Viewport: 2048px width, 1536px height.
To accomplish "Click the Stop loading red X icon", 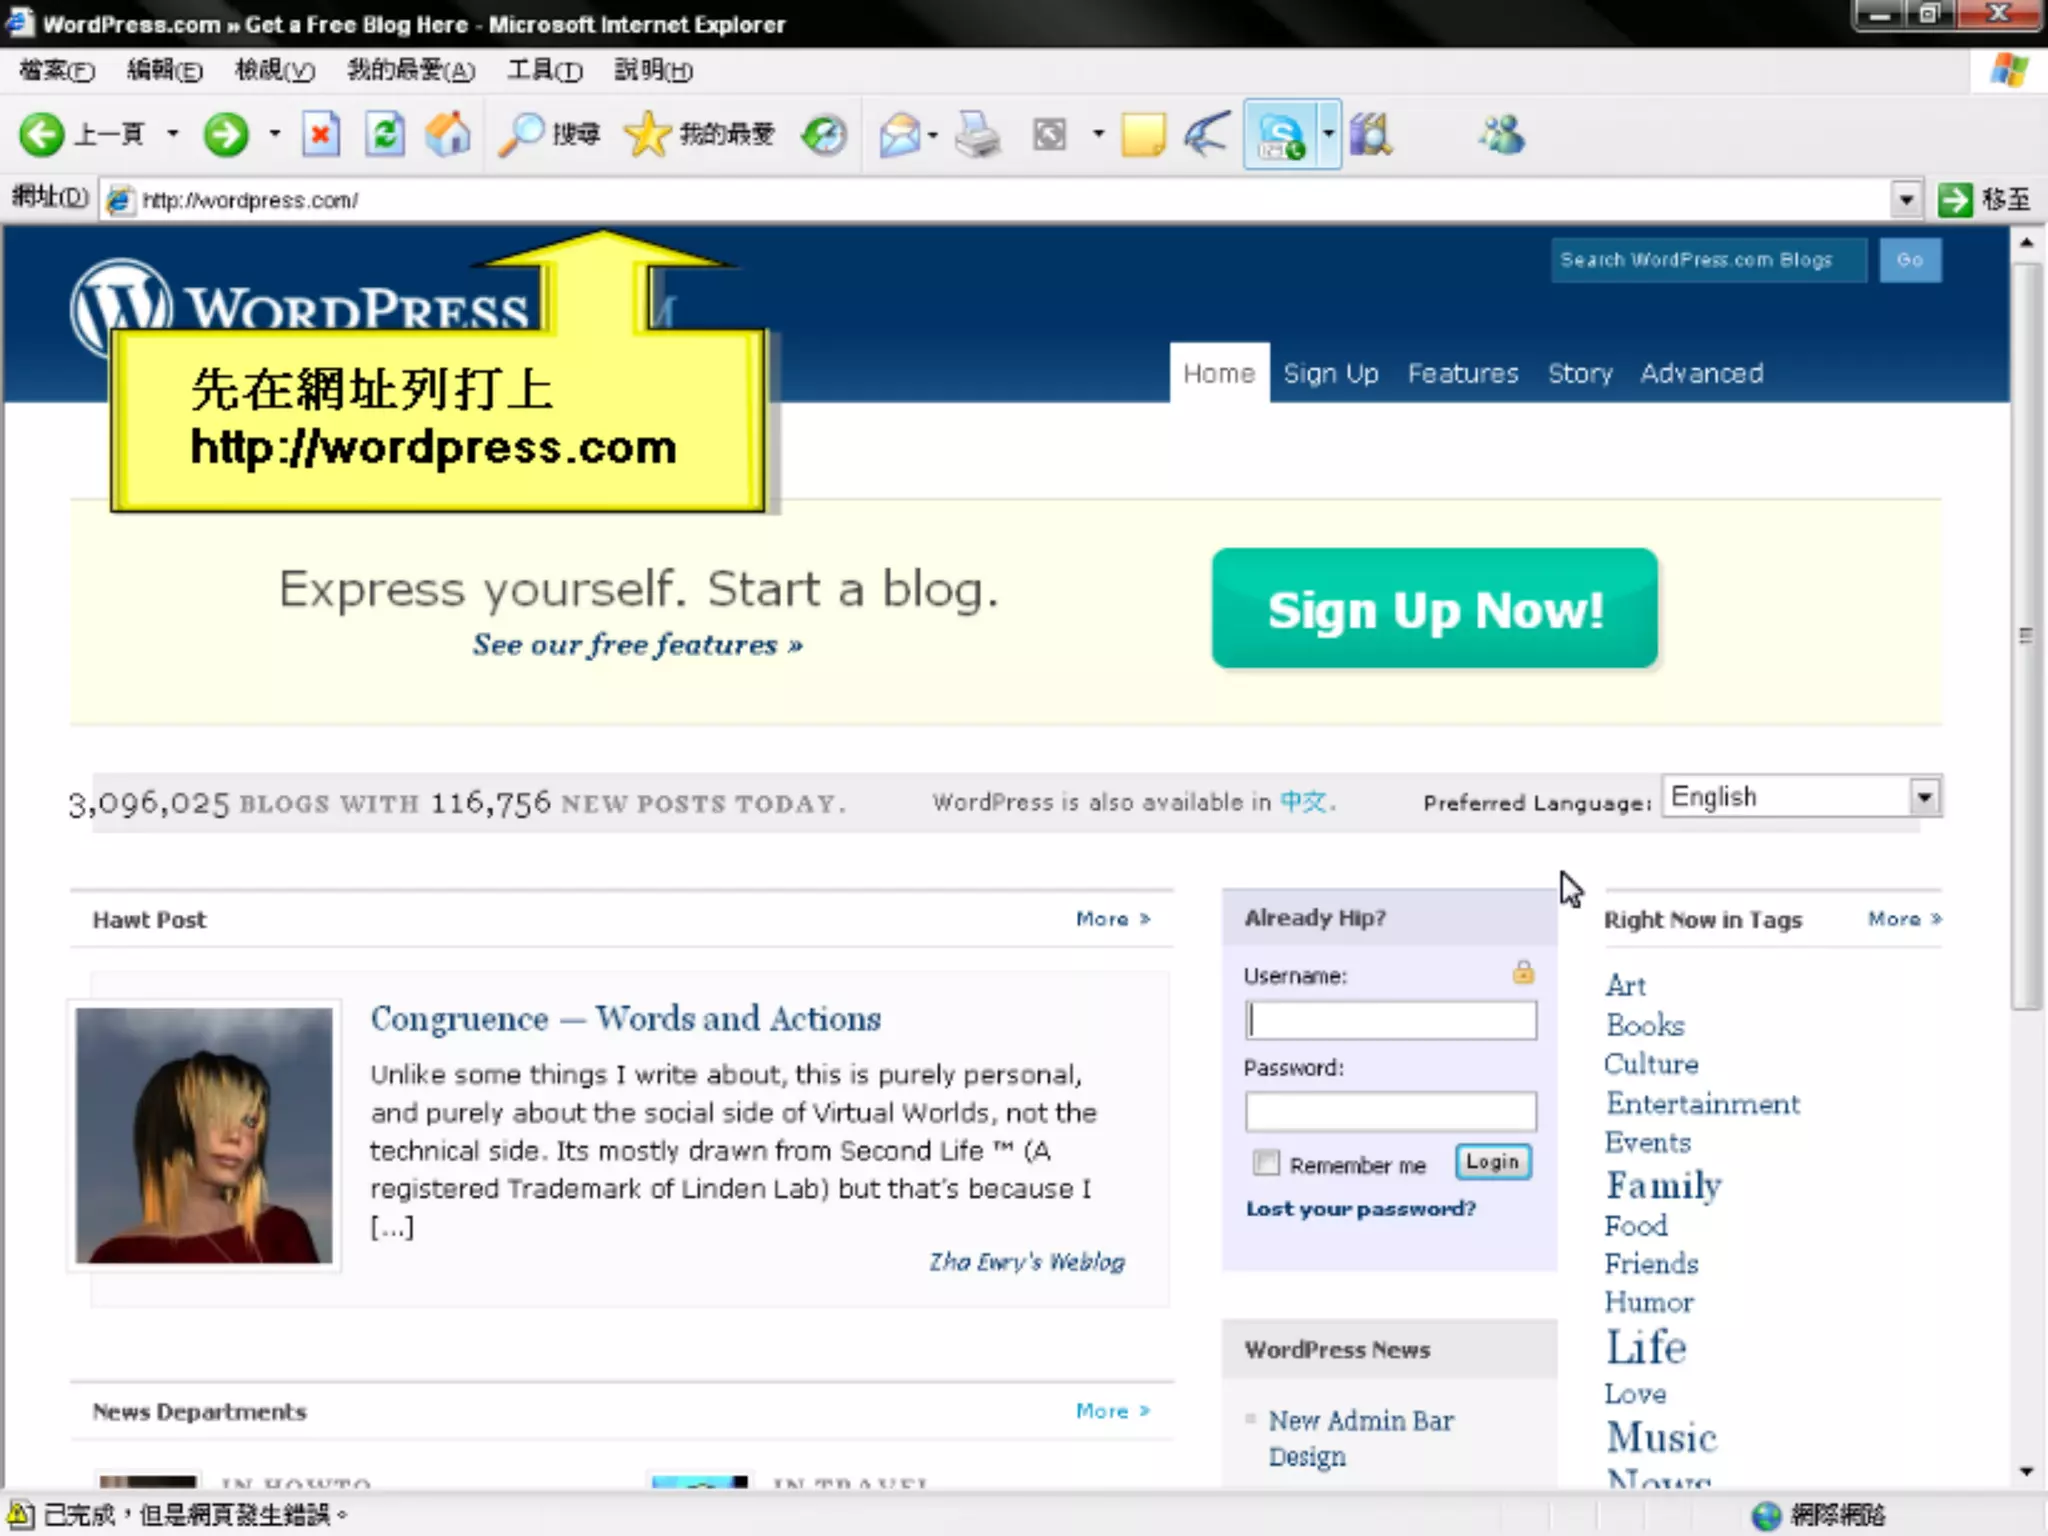I will [321, 134].
